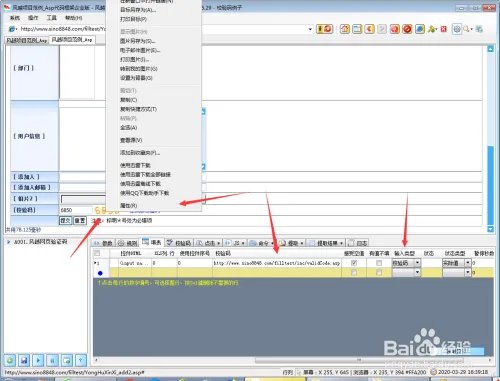Switch to the 日志 tab
This screenshot has height=381, width=500.
(358, 243)
